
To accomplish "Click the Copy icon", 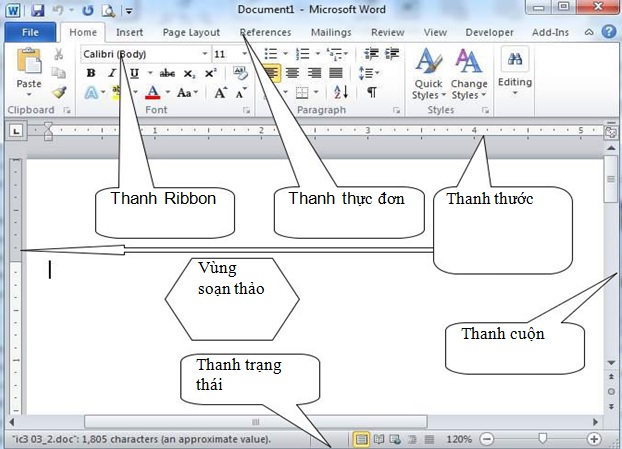I will point(59,73).
